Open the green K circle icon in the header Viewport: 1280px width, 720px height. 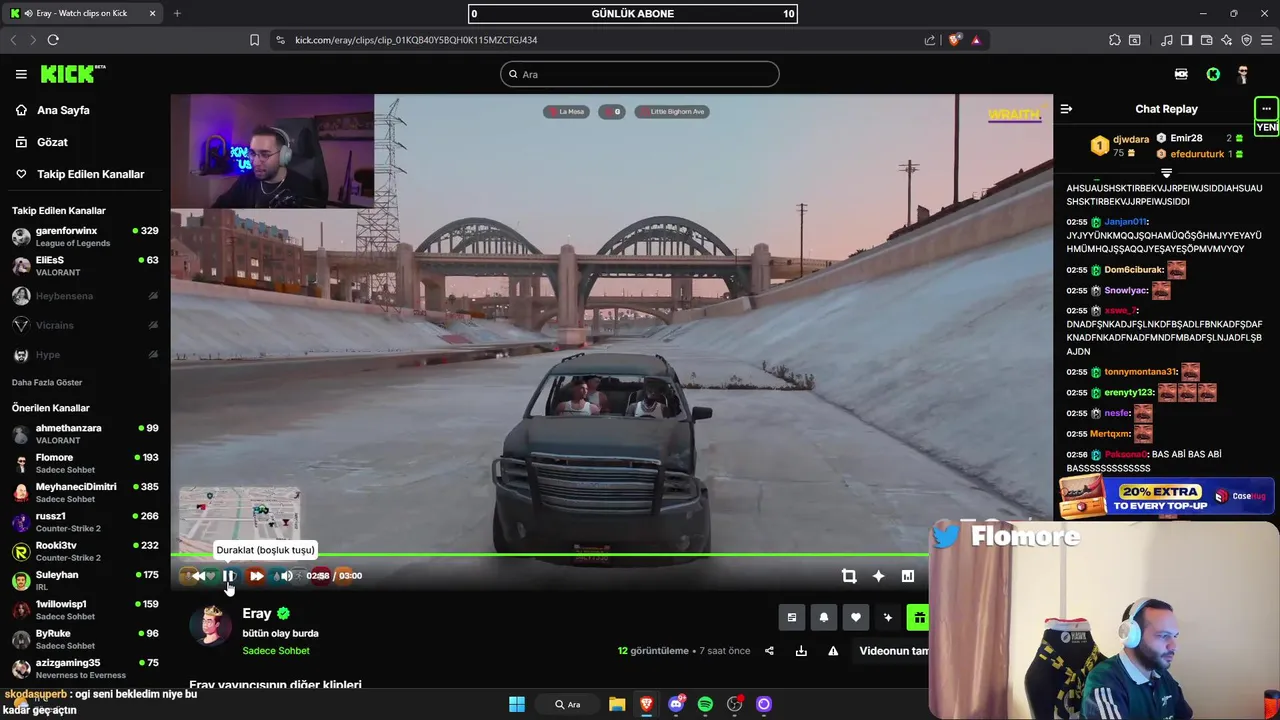[1213, 74]
